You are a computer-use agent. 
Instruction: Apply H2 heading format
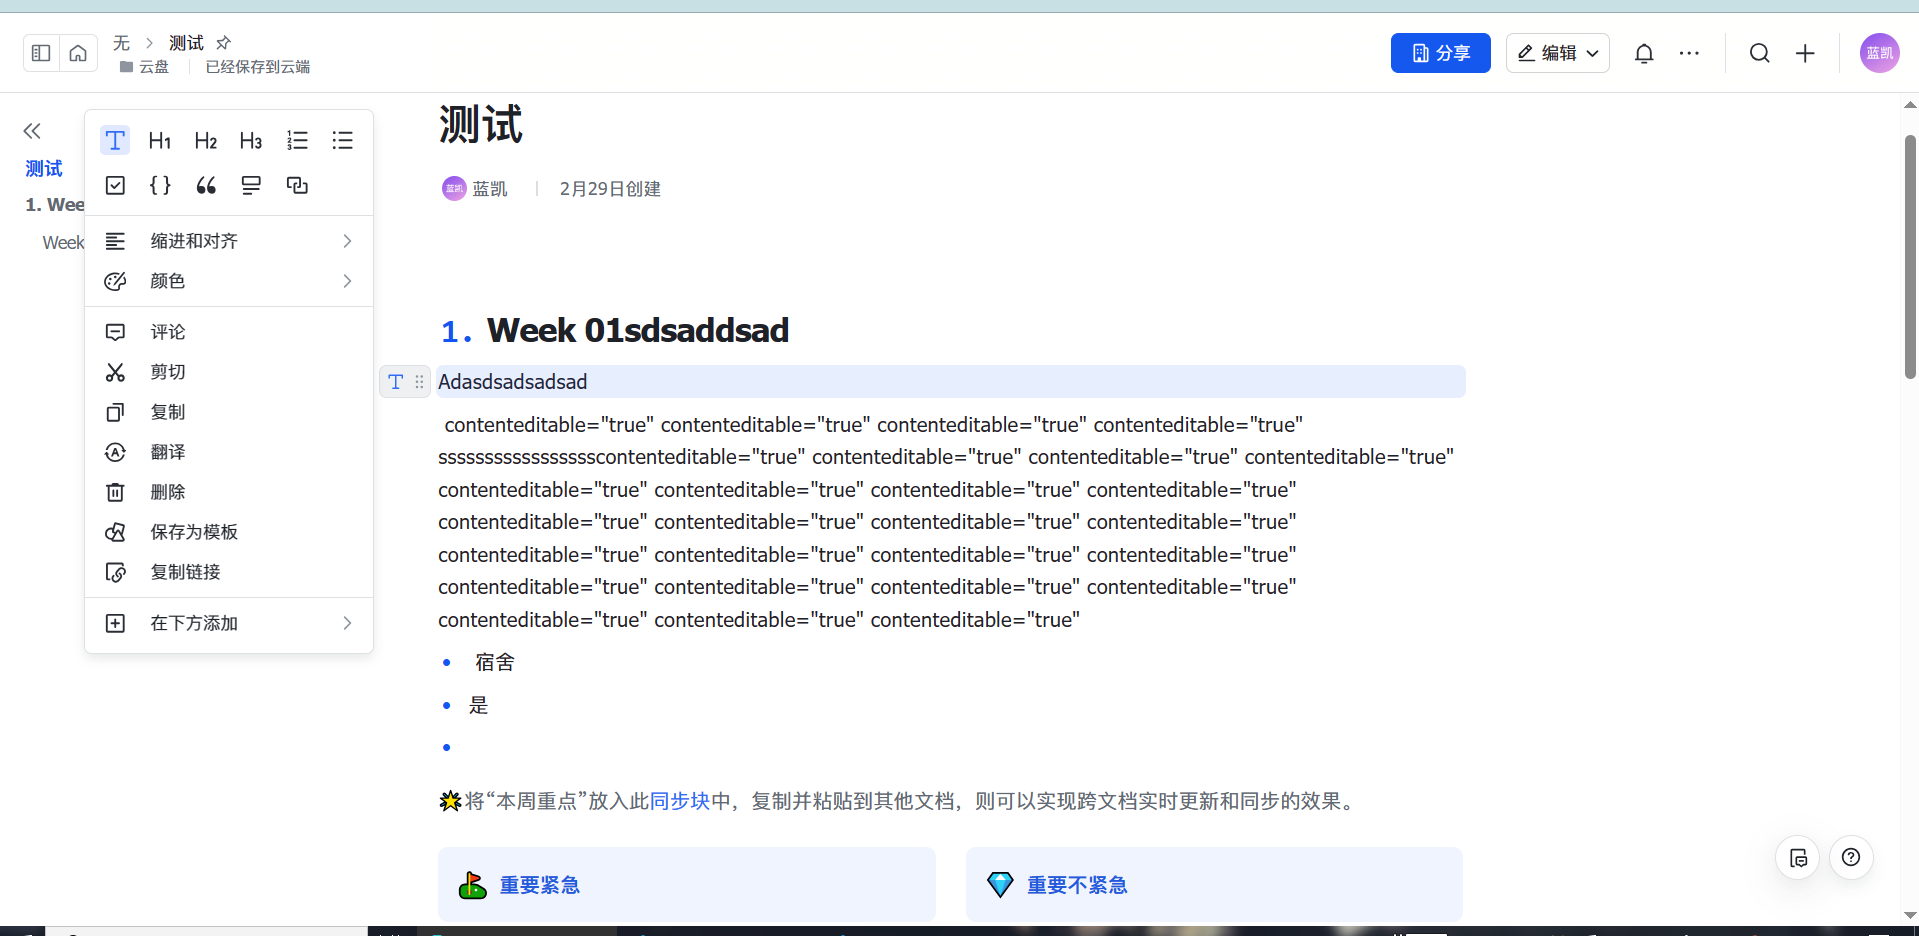[206, 141]
